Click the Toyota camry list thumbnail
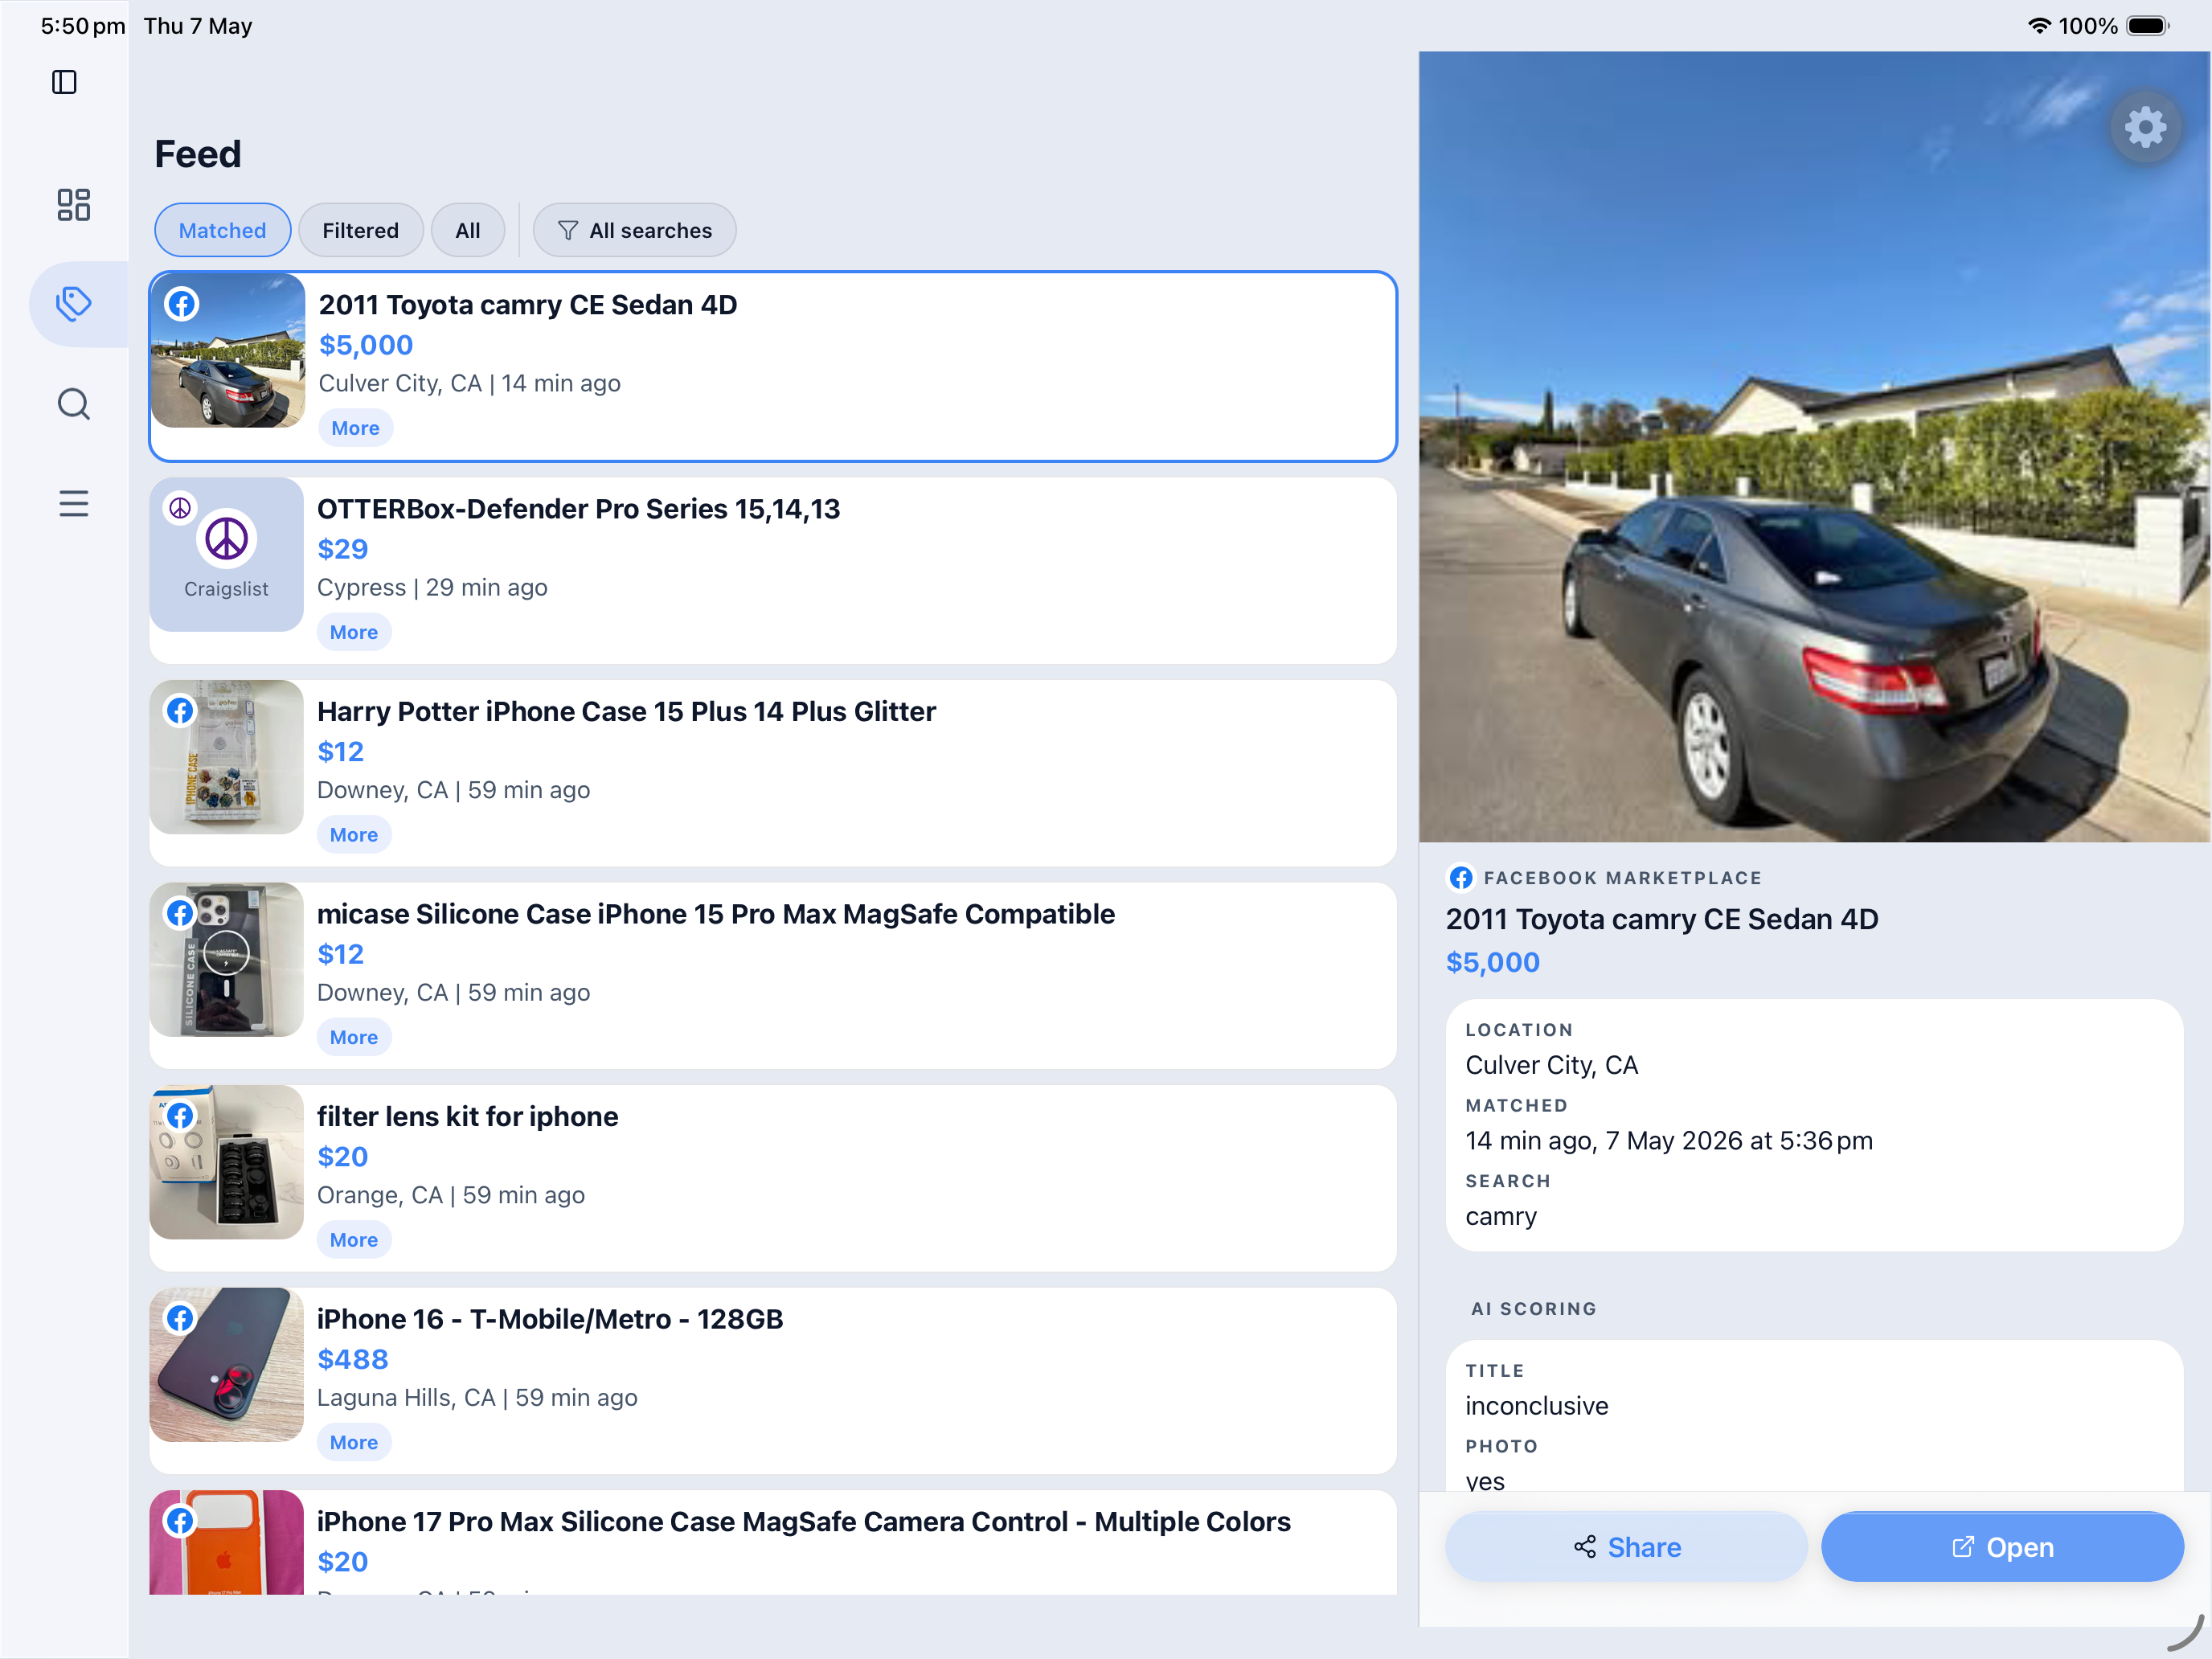2212x1659 pixels. click(228, 351)
